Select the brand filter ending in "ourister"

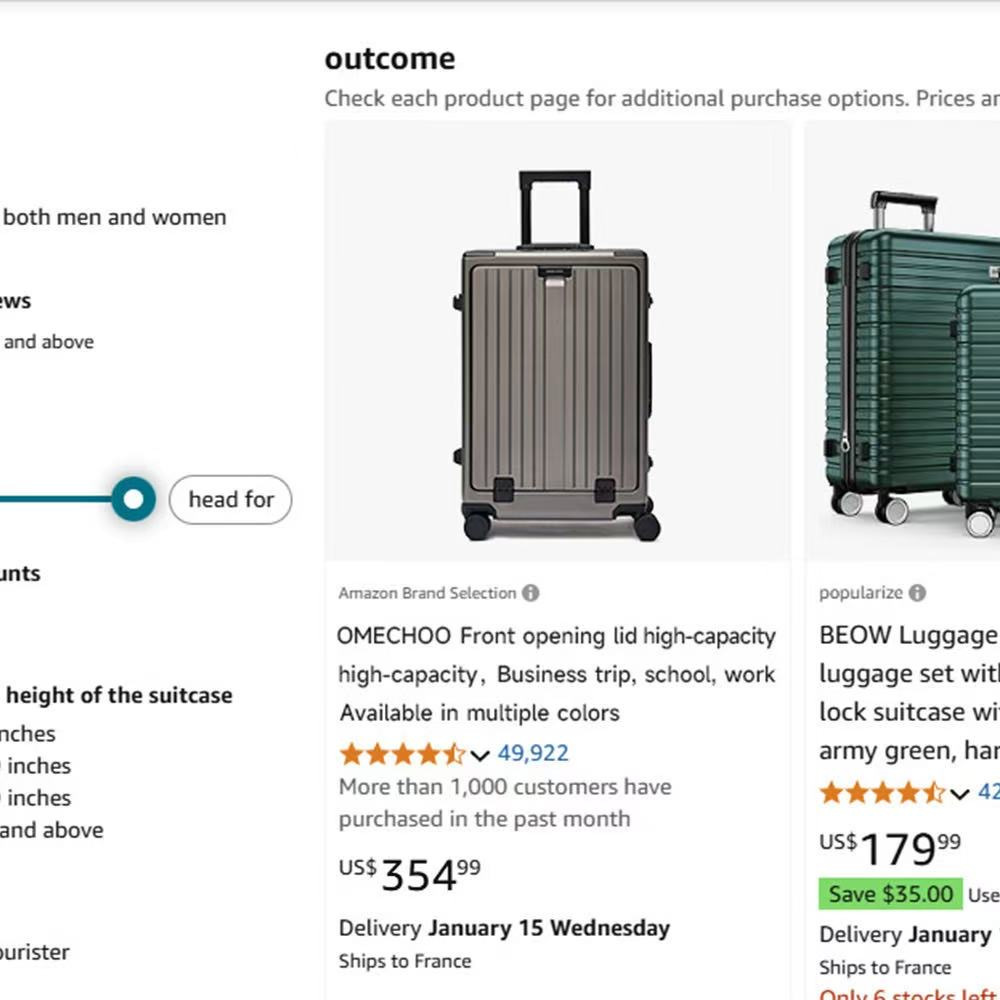[x=35, y=952]
